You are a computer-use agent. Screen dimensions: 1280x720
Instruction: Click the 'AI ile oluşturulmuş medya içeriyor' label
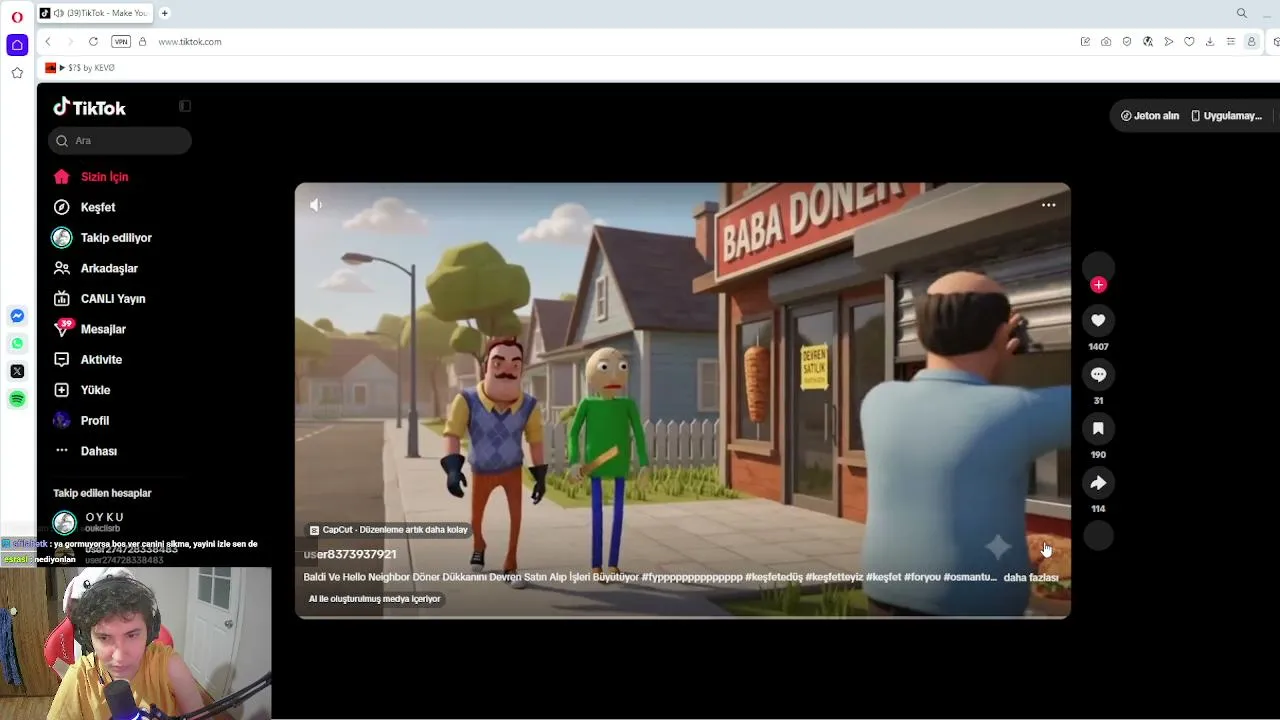pyautogui.click(x=375, y=599)
